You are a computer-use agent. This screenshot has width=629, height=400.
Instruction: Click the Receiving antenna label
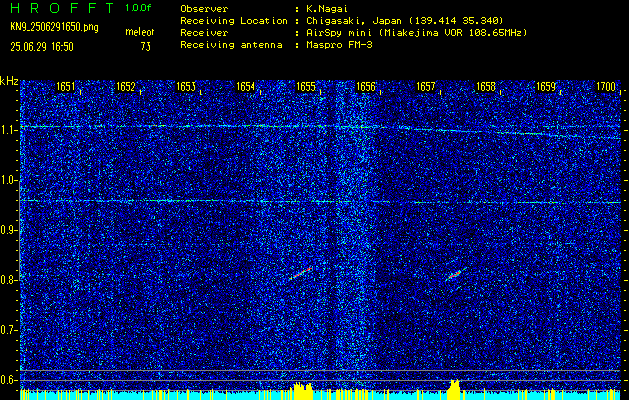(231, 45)
